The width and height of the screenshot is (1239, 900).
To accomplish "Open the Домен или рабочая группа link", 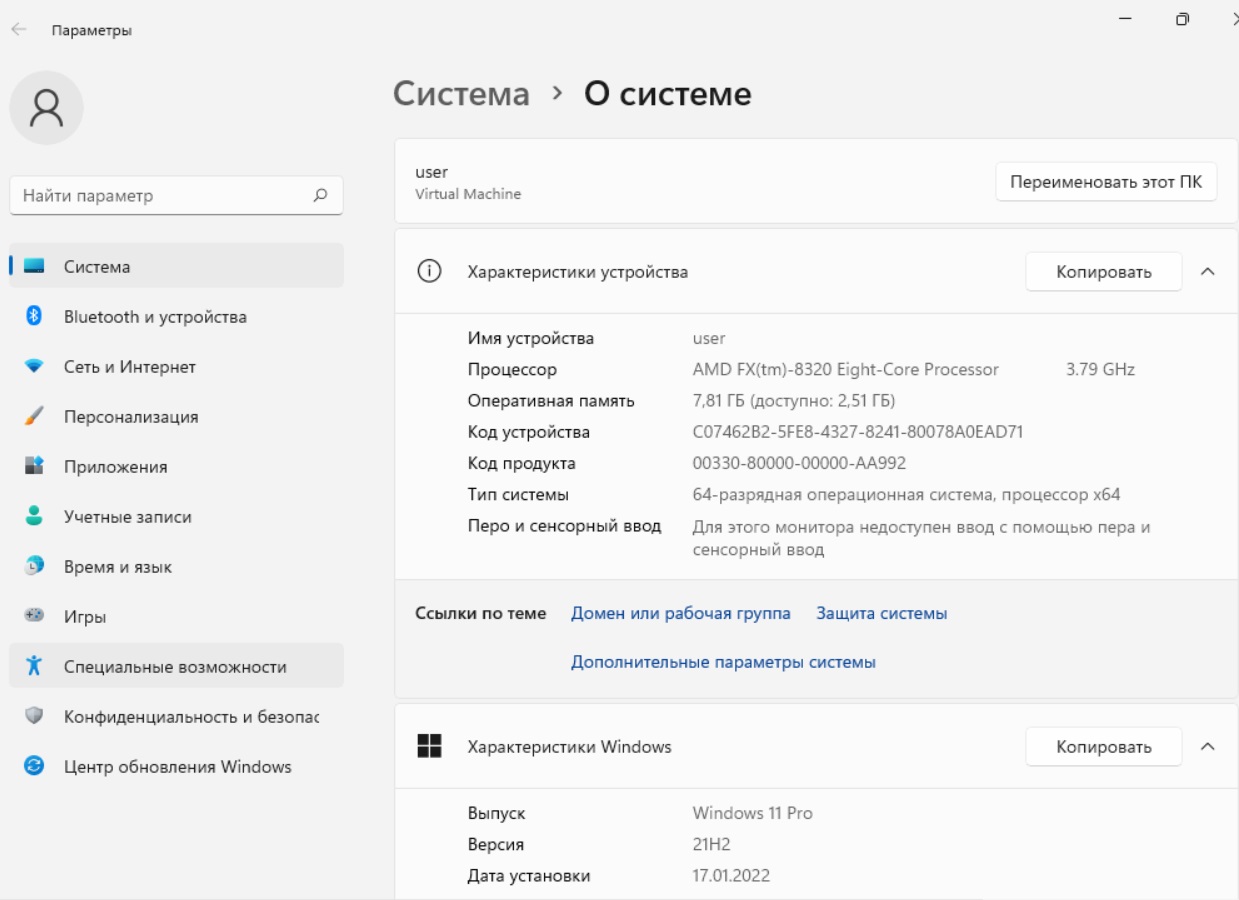I will [x=681, y=613].
